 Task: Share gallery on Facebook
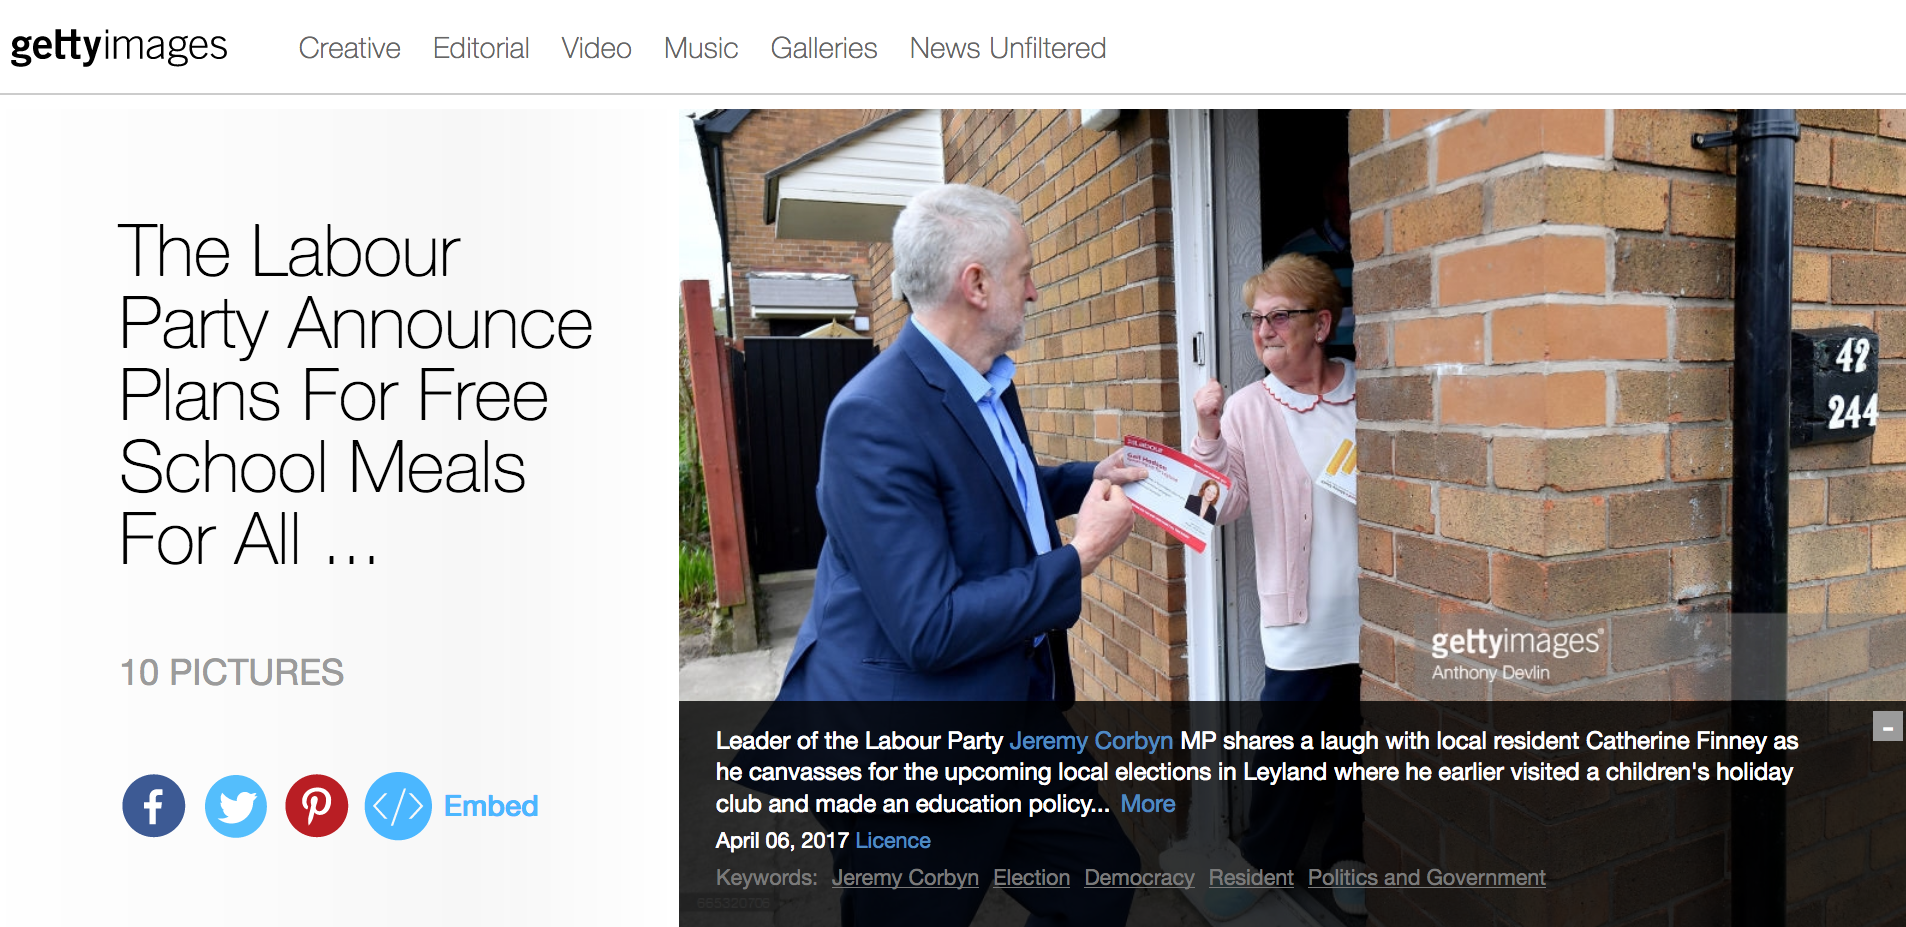point(153,806)
